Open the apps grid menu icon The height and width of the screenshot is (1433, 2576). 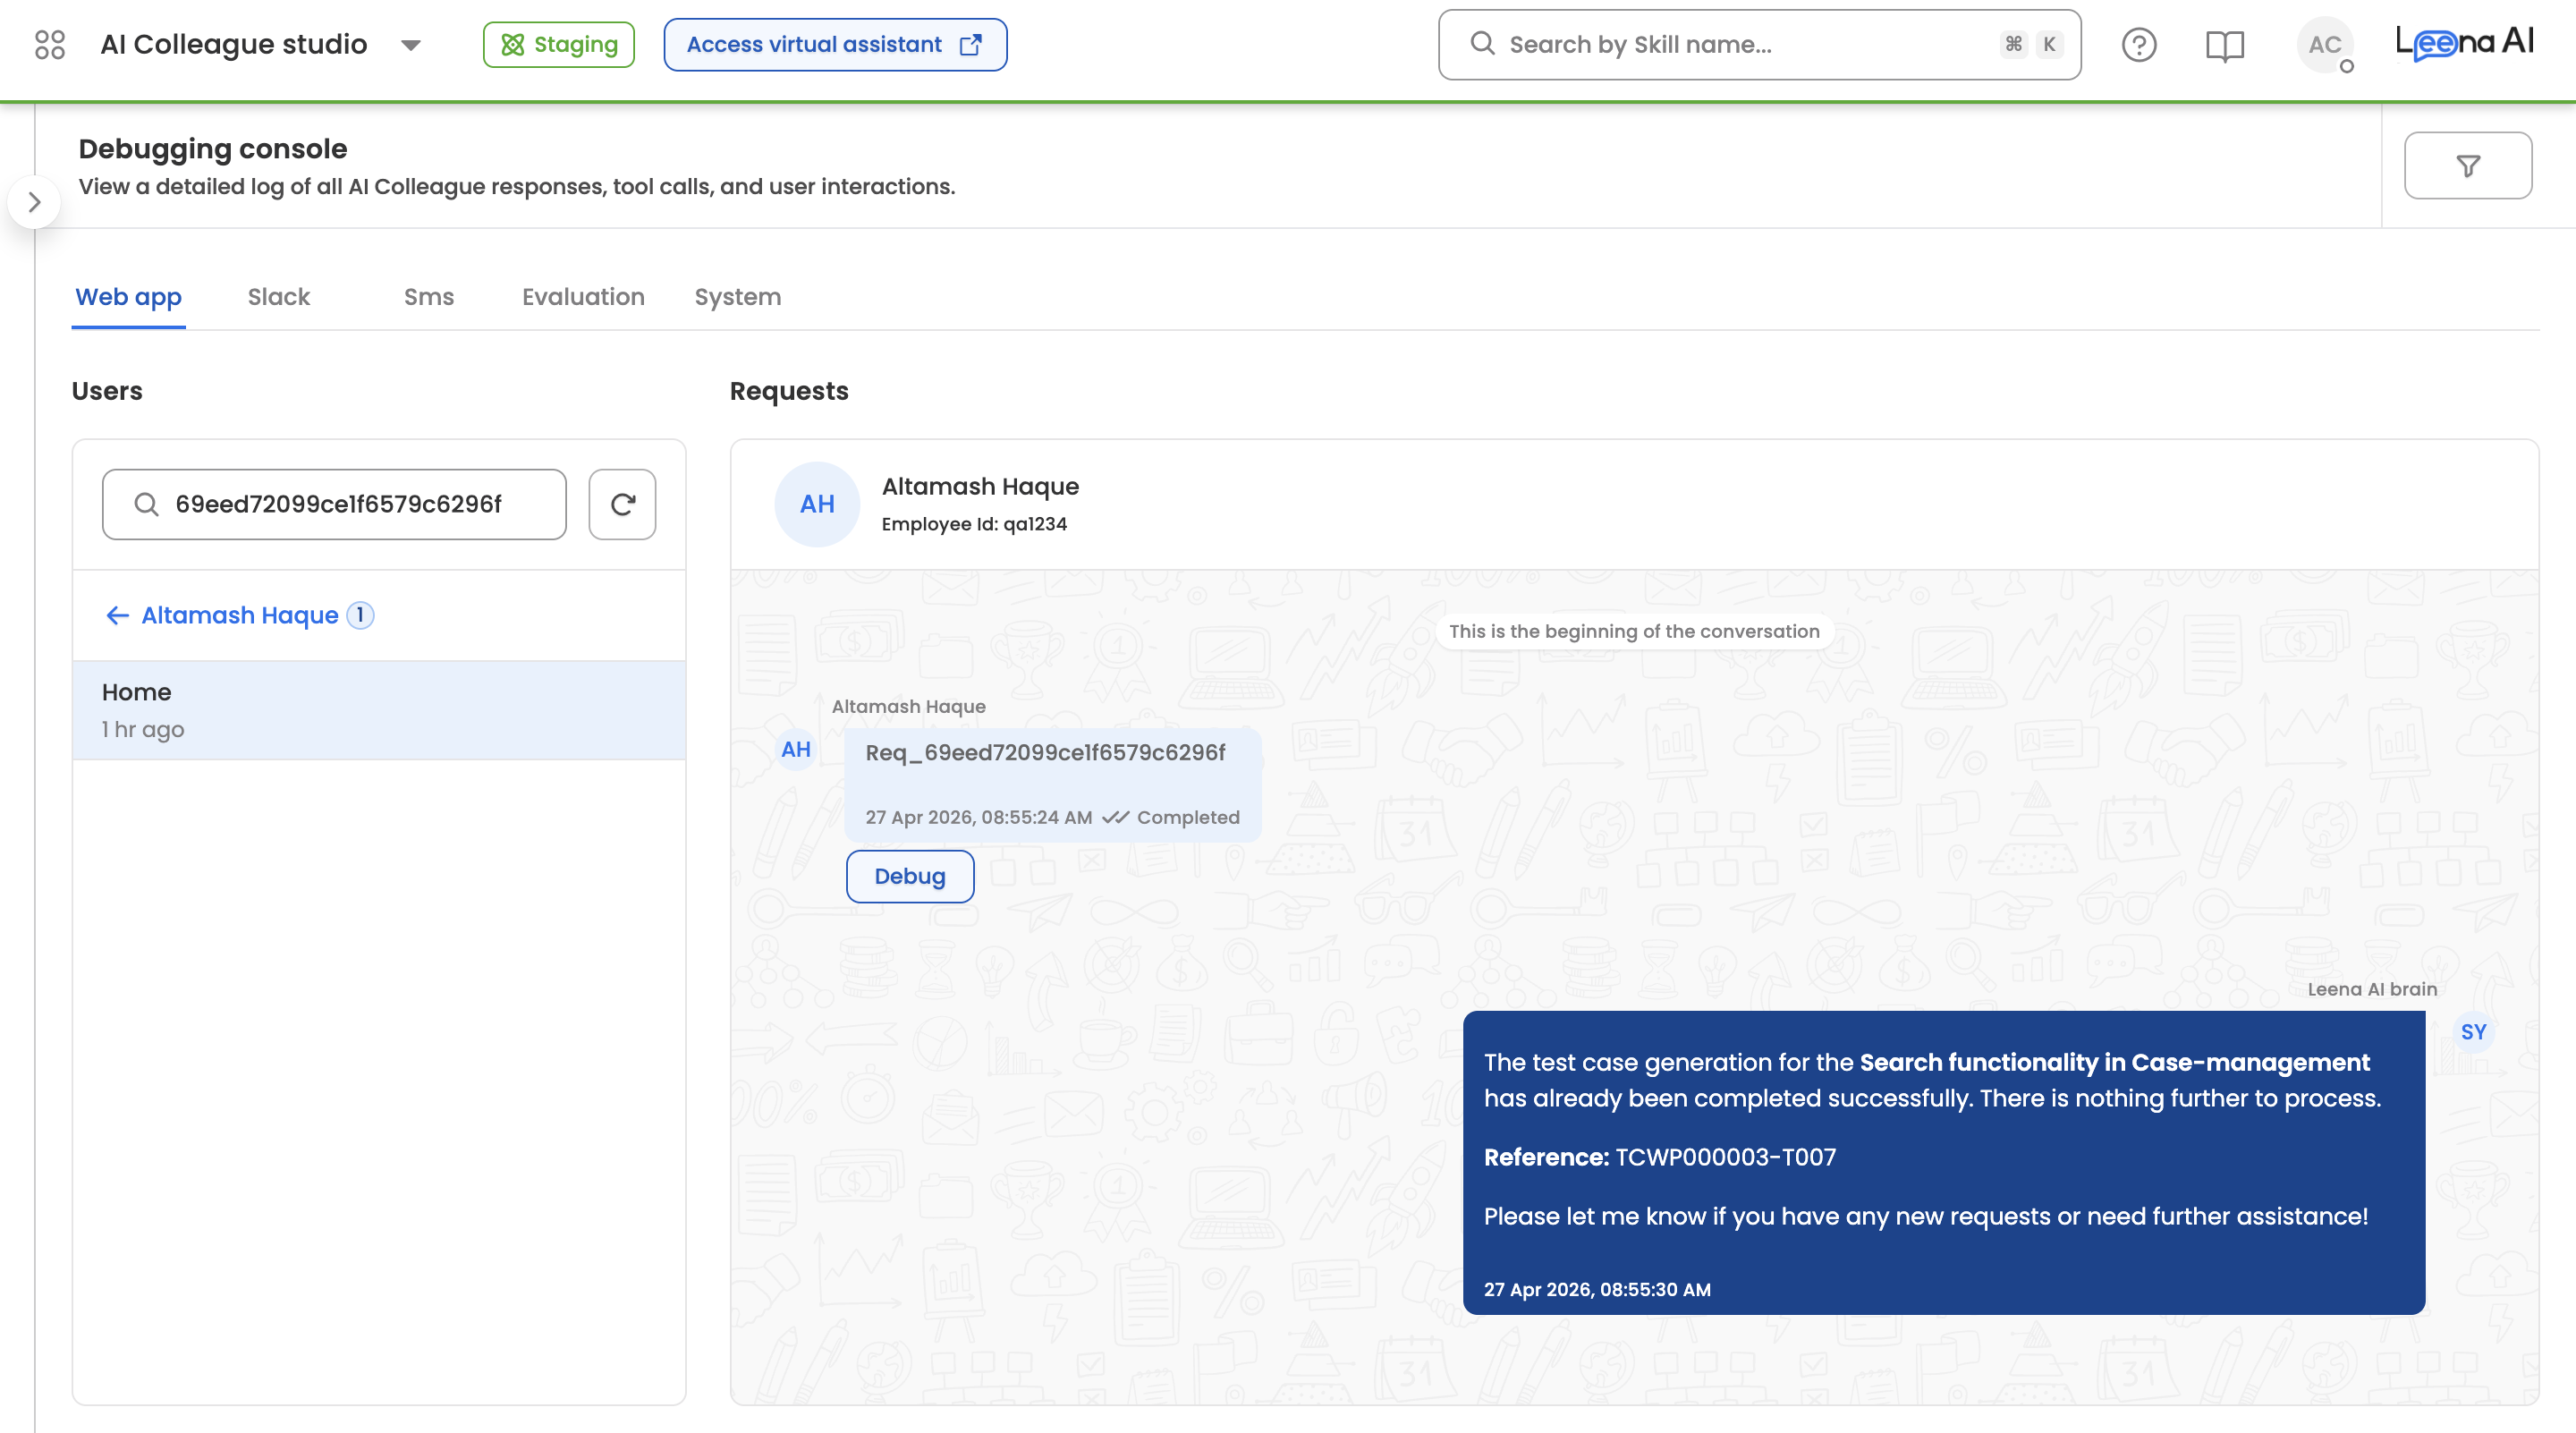pos(49,44)
